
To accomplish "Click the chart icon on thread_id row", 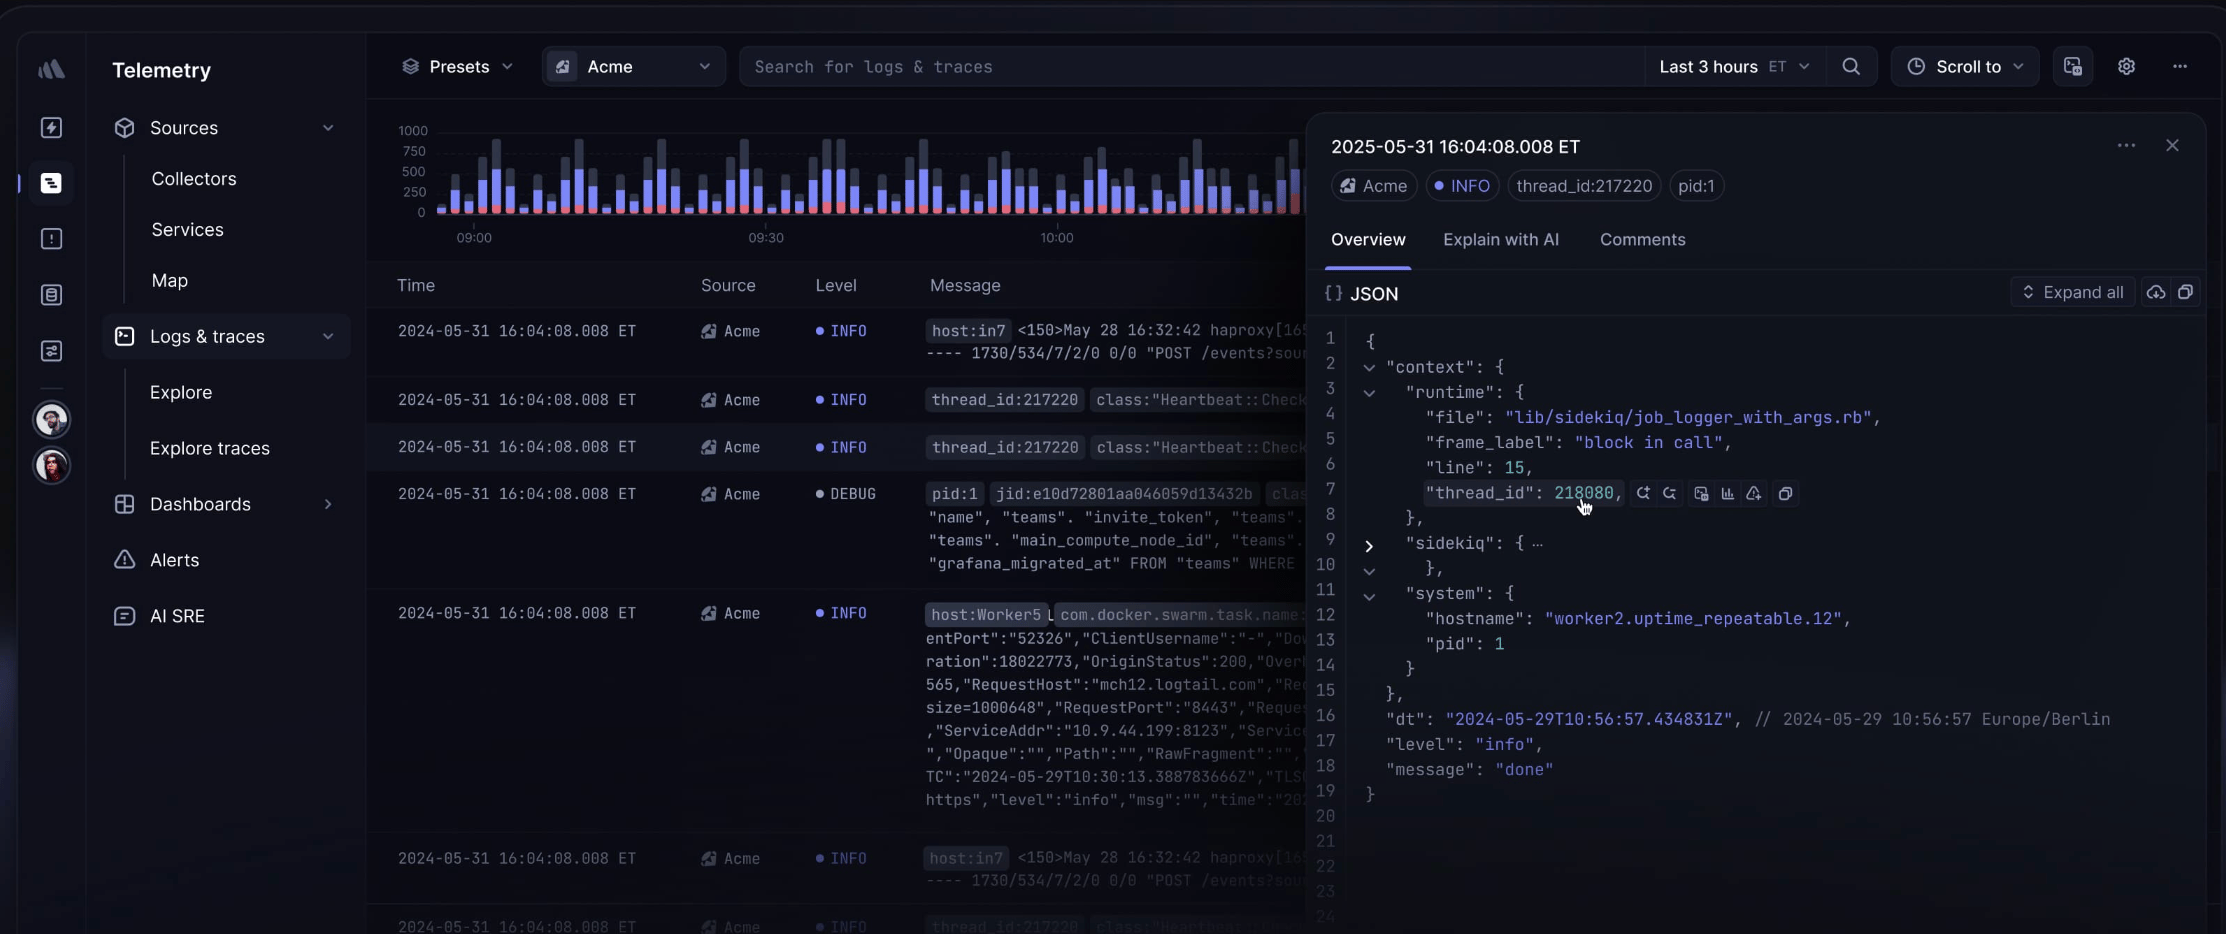I will click(1727, 494).
